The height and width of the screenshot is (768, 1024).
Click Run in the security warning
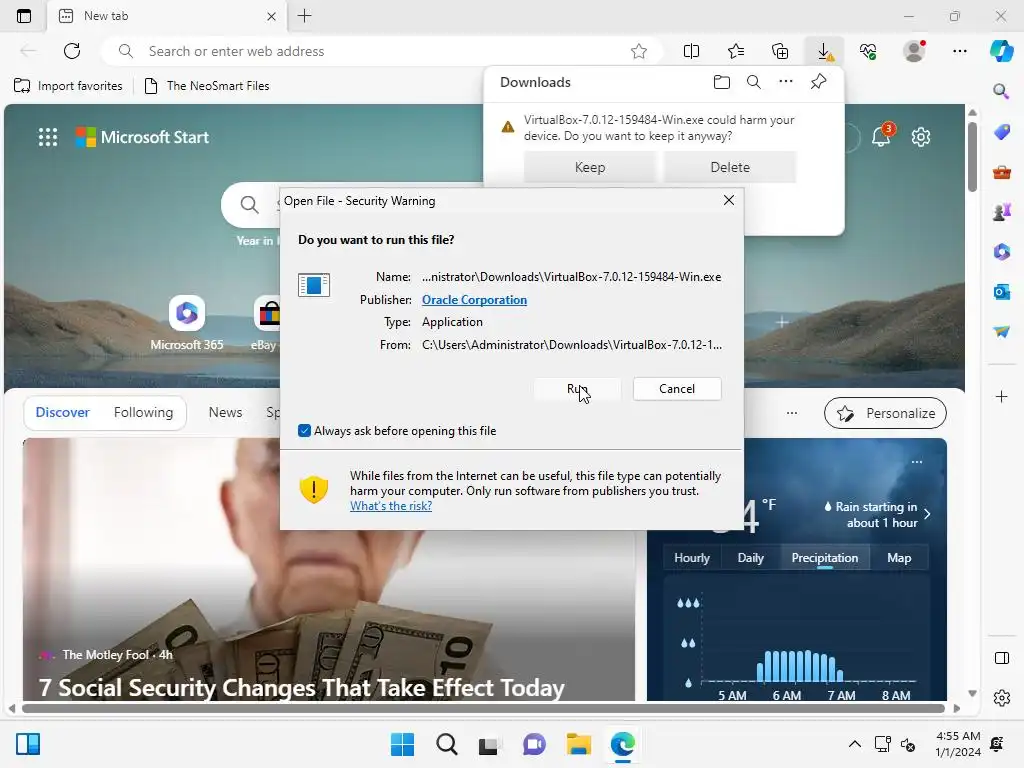(x=577, y=389)
